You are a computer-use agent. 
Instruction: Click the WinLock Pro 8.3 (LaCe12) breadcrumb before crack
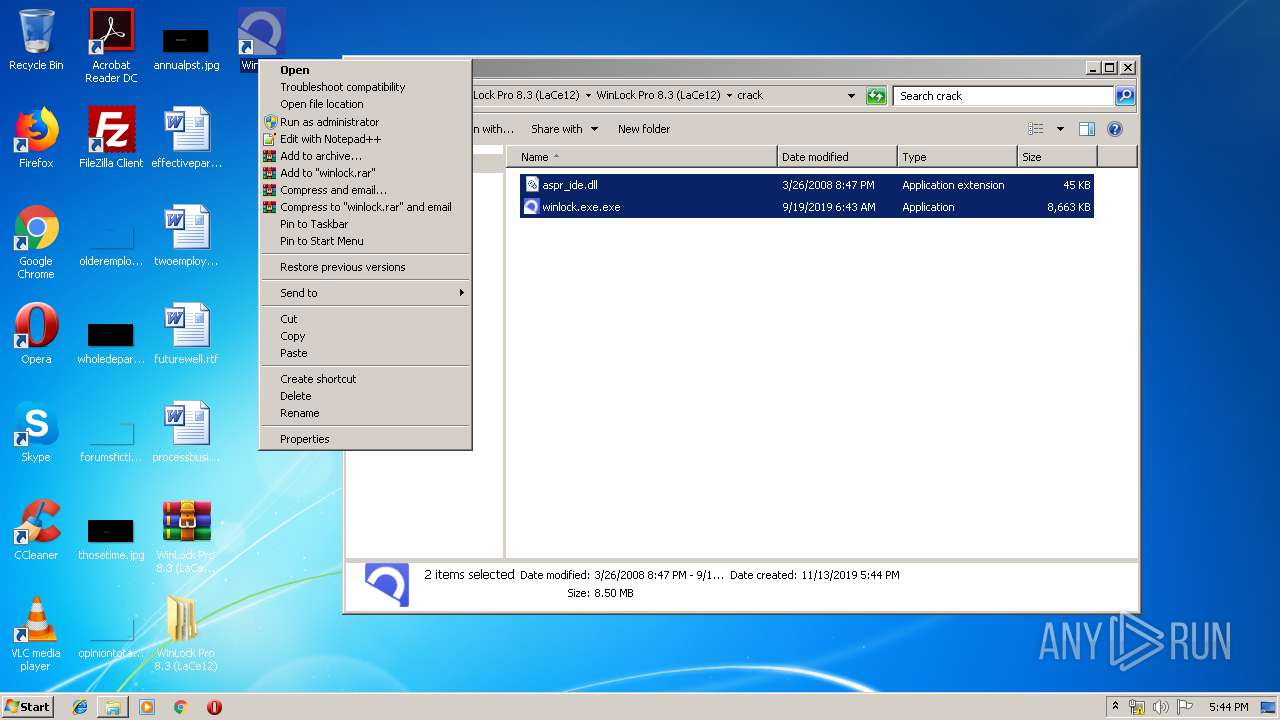(x=658, y=96)
